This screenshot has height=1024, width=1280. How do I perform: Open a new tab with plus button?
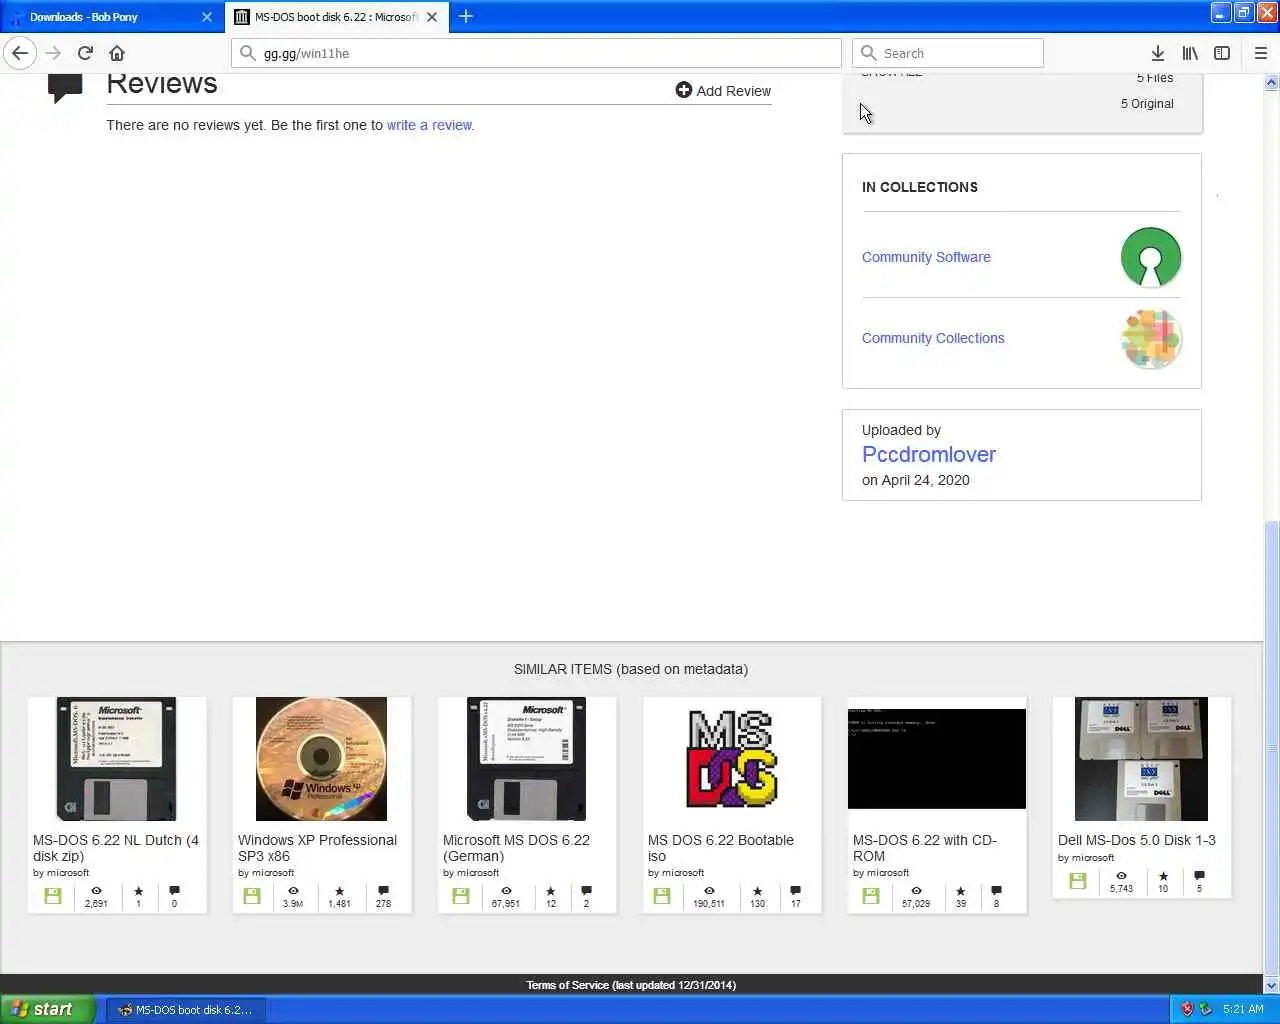click(x=466, y=16)
